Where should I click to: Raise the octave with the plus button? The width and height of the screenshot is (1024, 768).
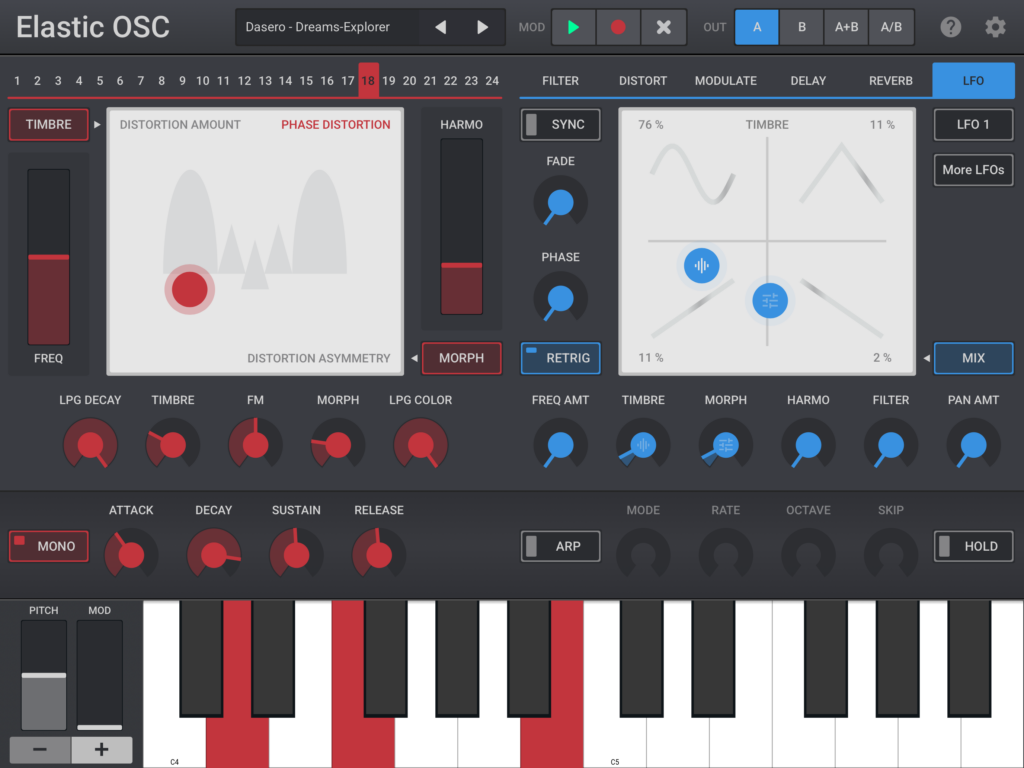101,749
